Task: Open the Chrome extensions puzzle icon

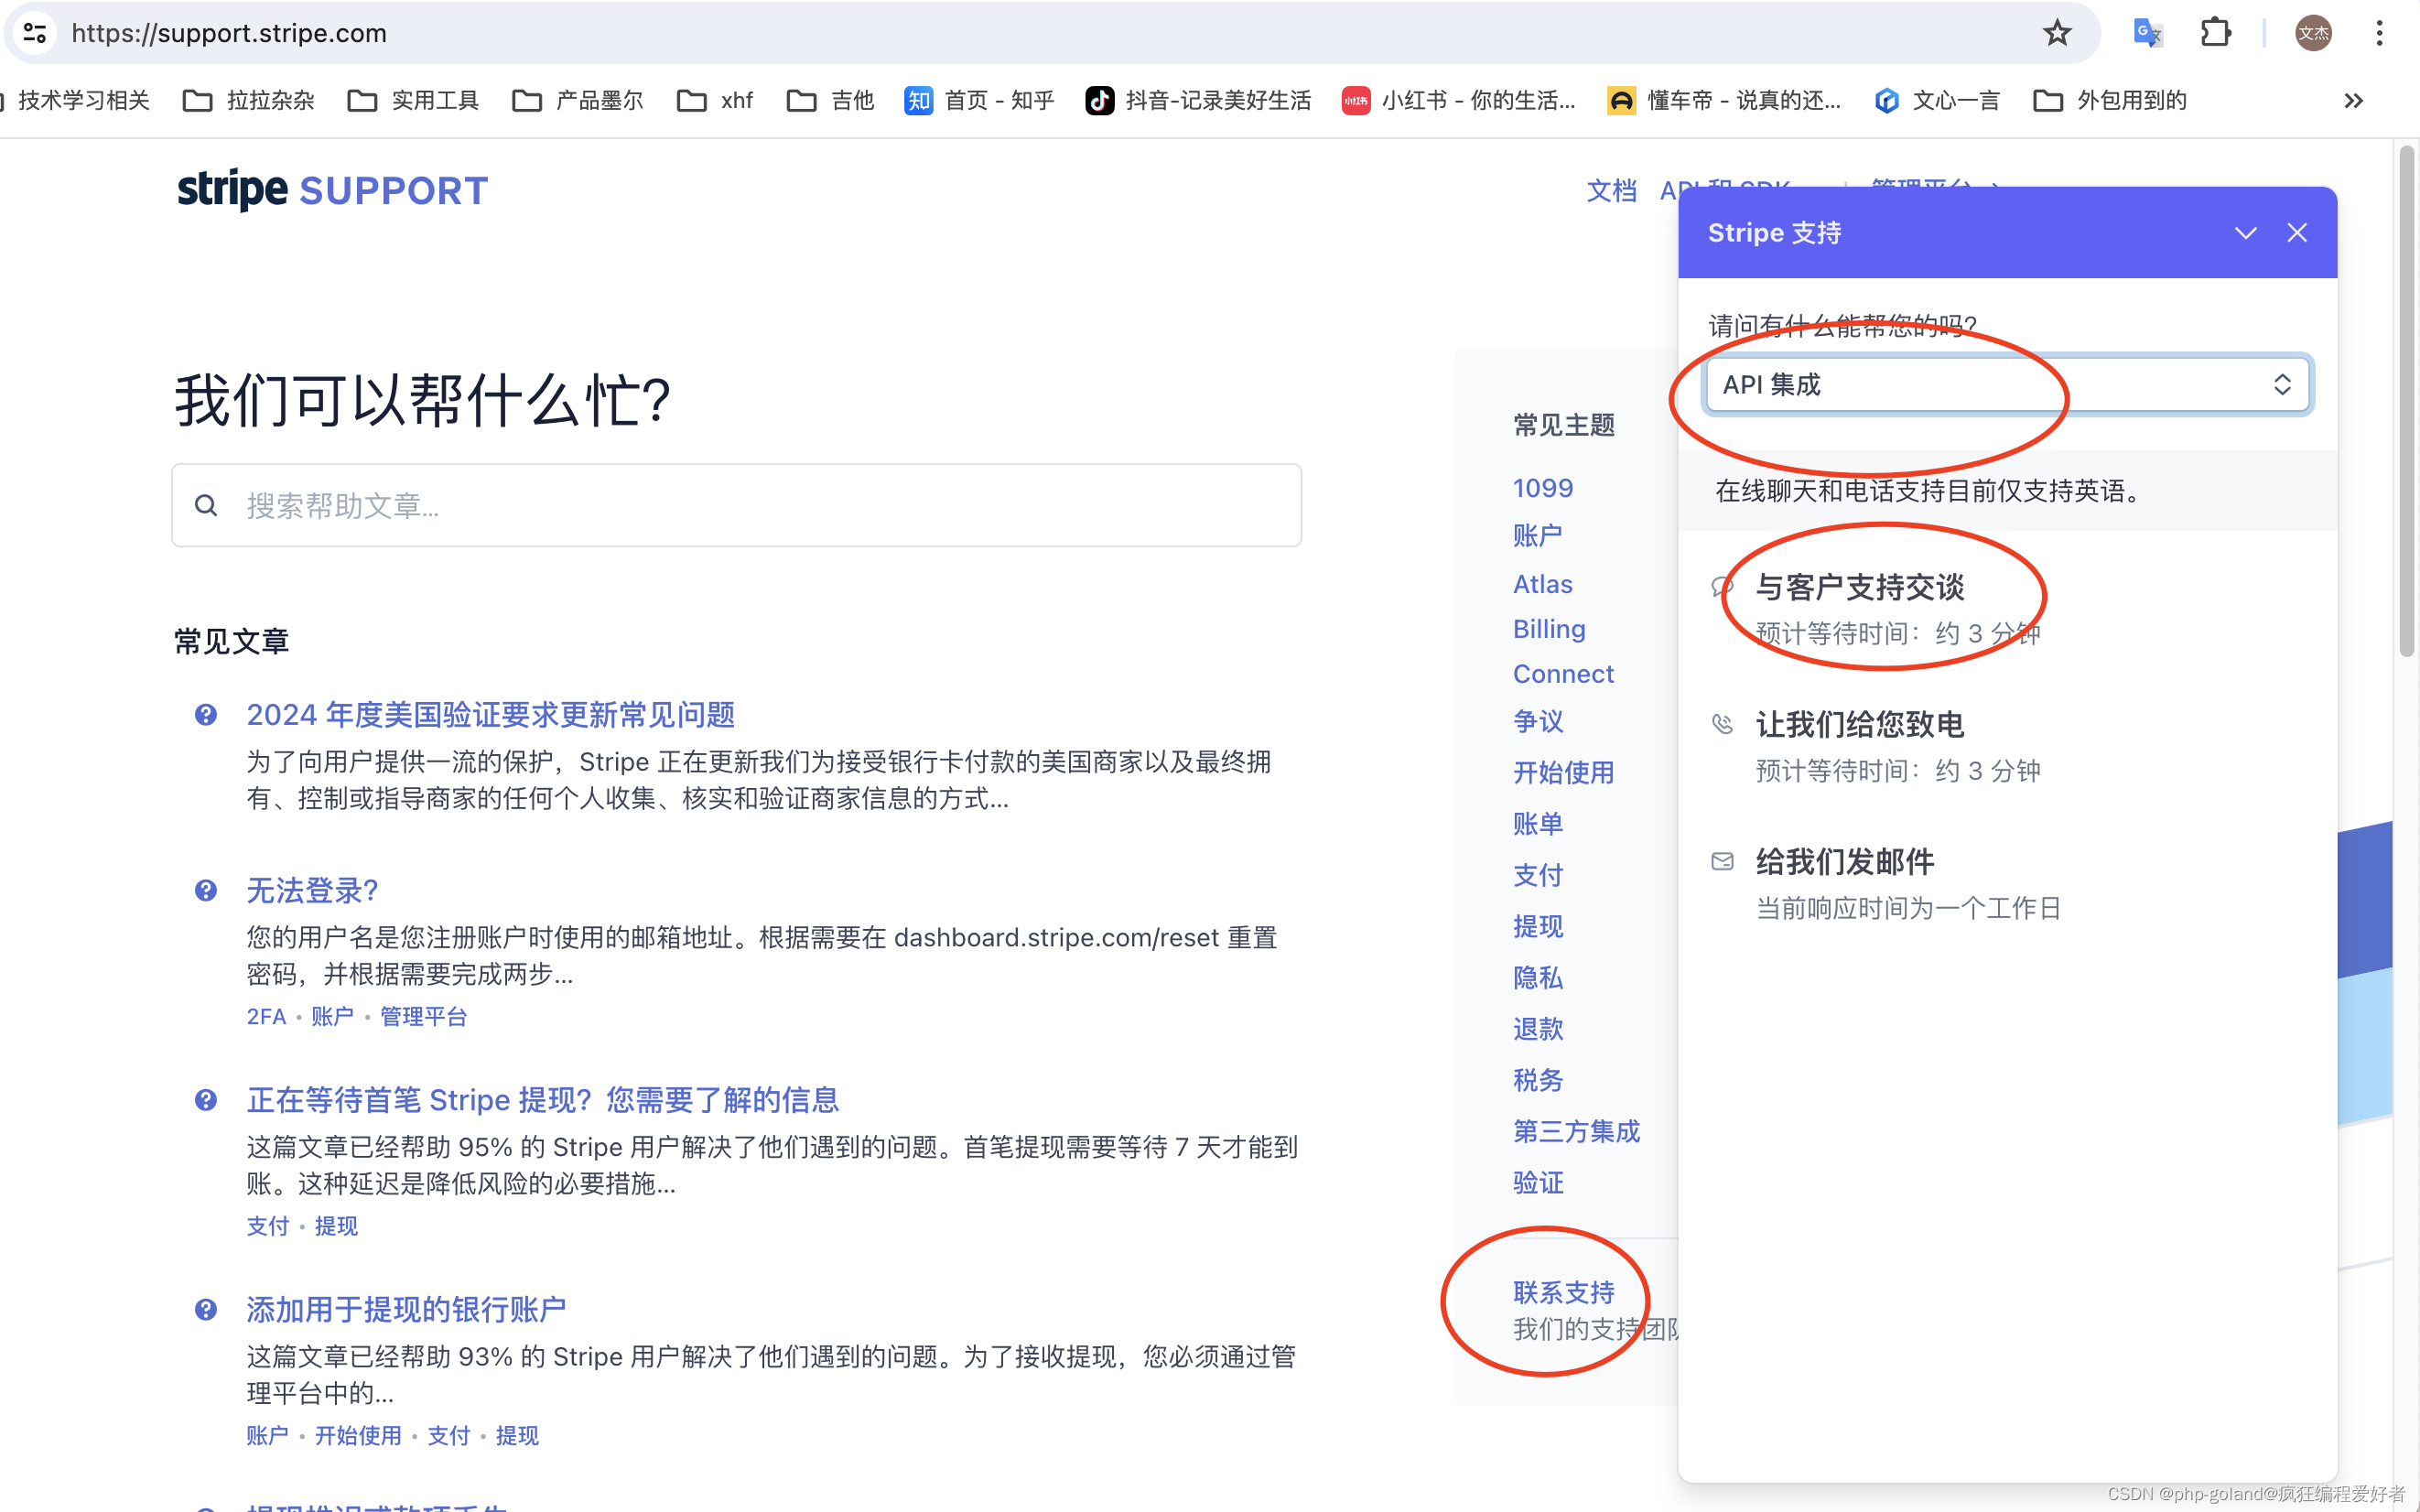Action: tap(2215, 33)
